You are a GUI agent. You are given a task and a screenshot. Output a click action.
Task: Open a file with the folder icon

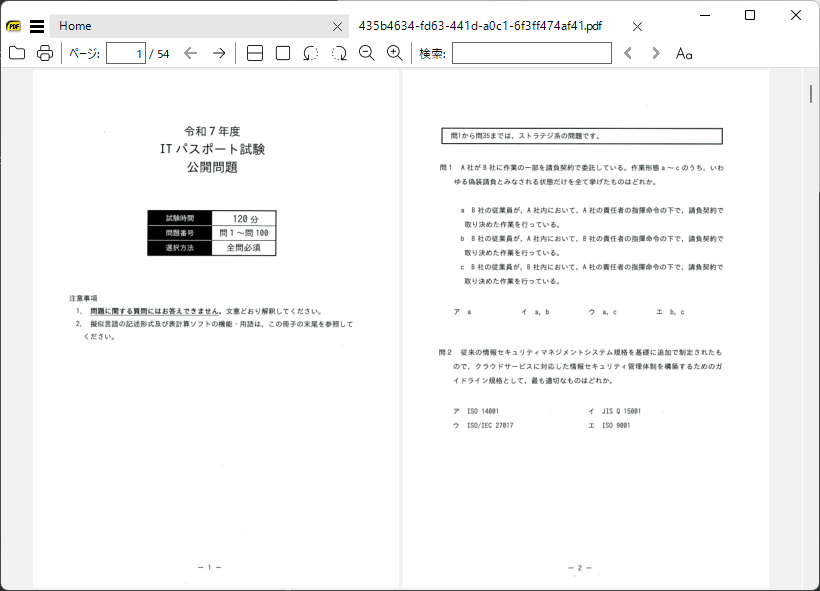[17, 53]
